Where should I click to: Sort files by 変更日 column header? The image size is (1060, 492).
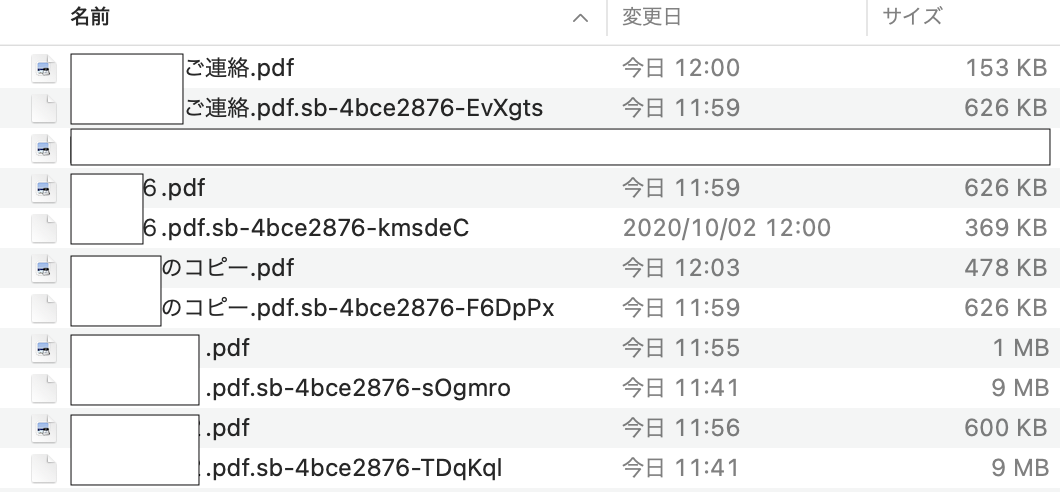651,17
